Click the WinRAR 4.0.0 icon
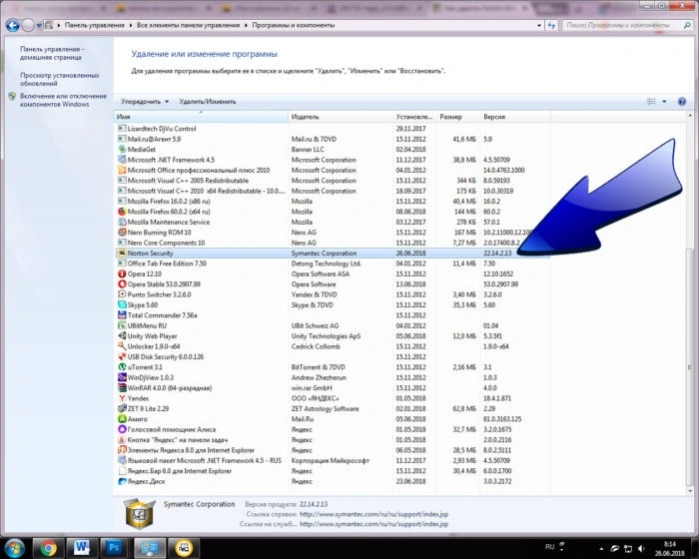The height and width of the screenshot is (559, 699). (122, 388)
